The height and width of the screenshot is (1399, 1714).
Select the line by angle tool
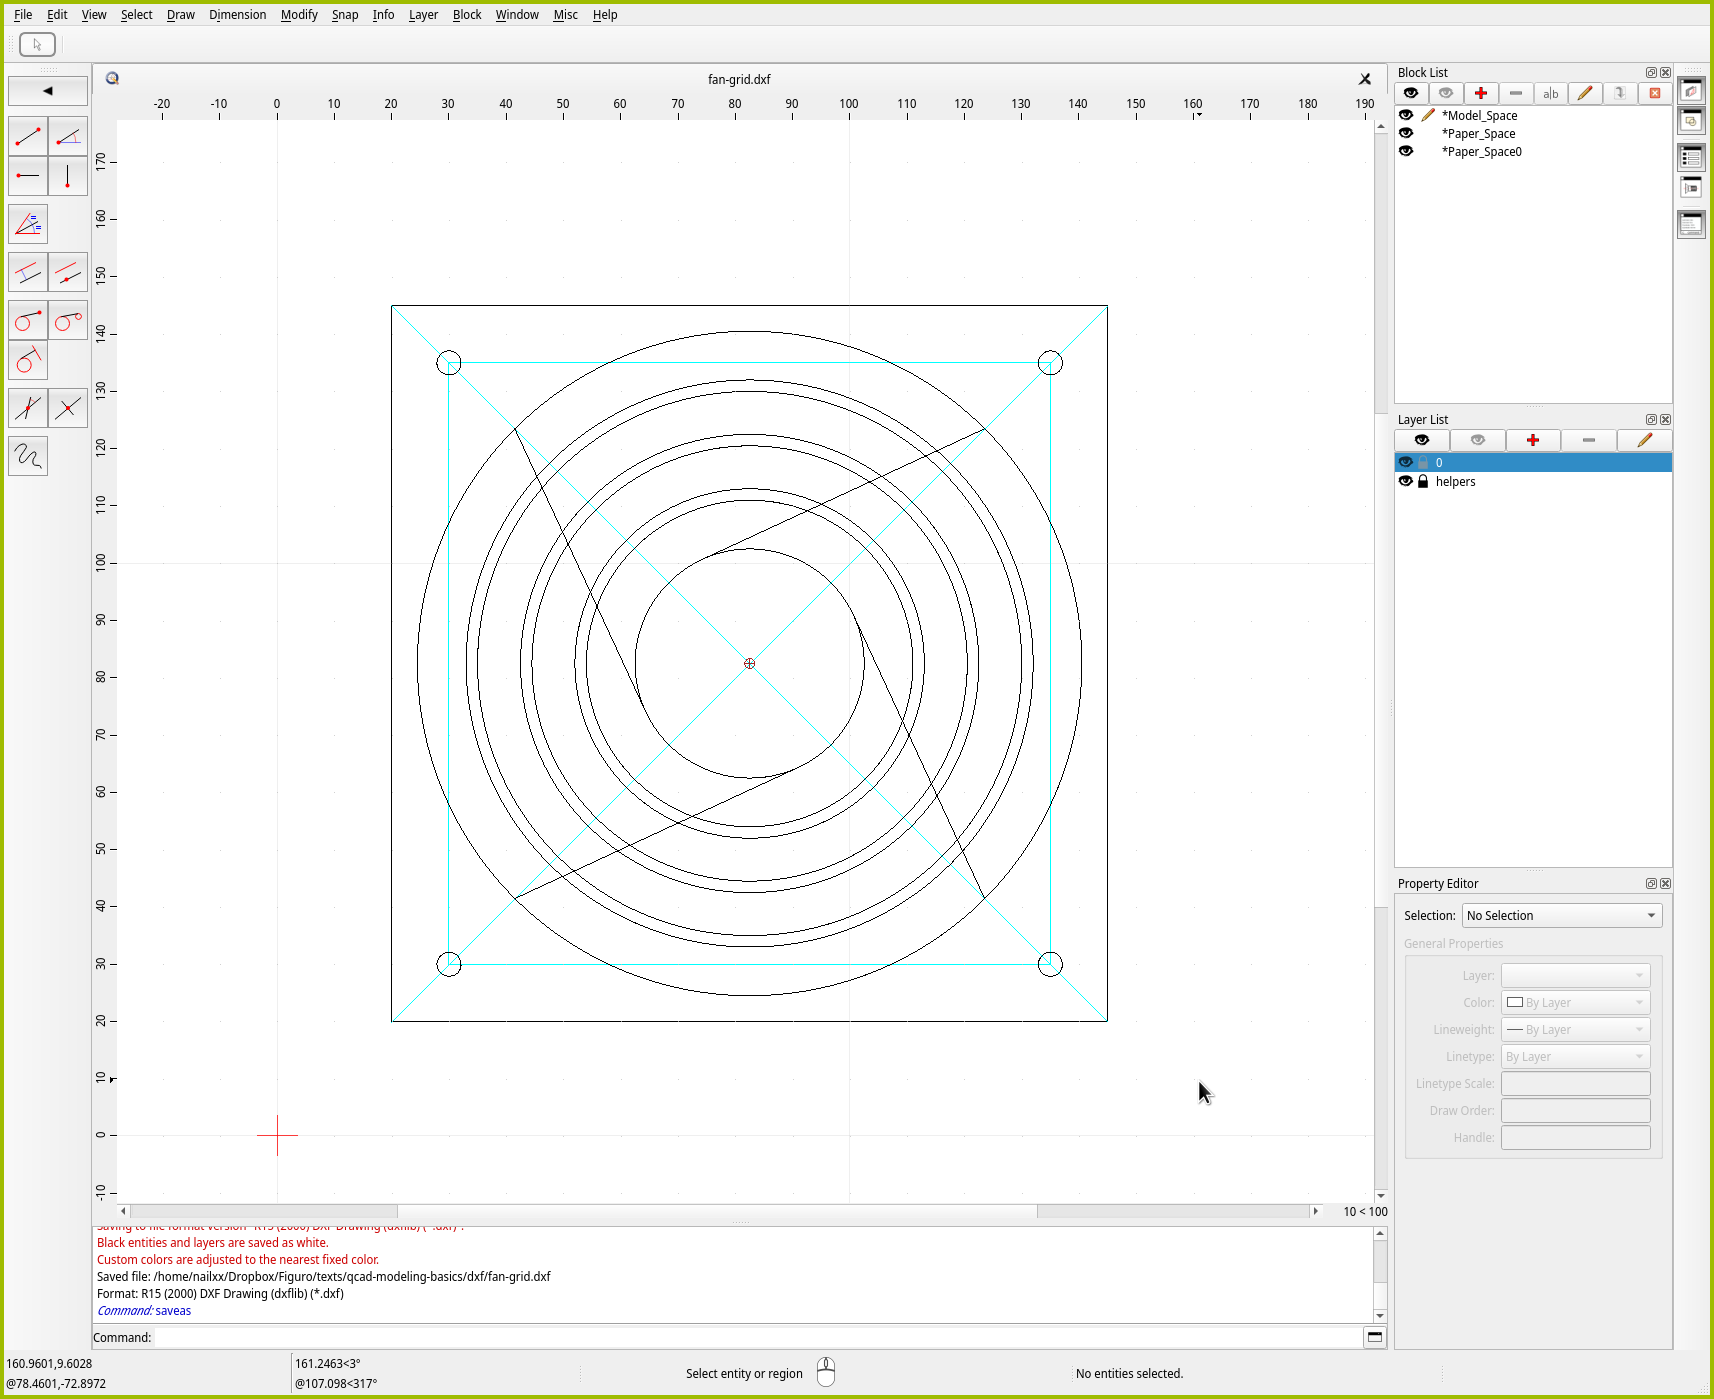[x=68, y=136]
